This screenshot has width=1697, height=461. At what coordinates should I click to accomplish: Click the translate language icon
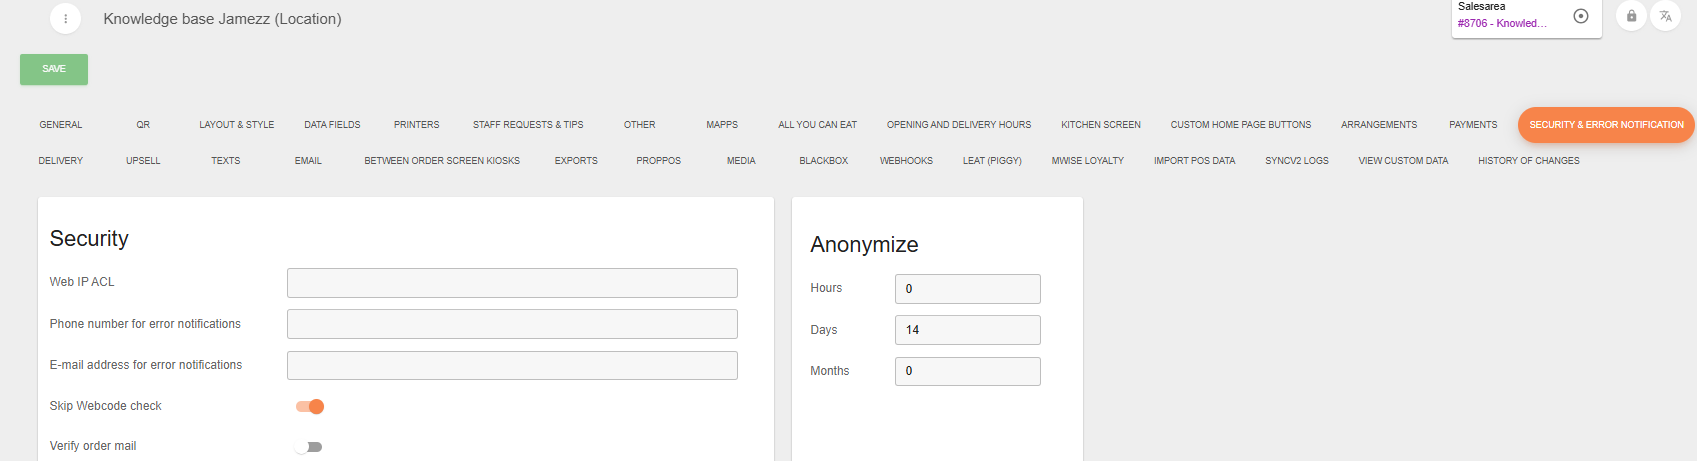point(1665,16)
